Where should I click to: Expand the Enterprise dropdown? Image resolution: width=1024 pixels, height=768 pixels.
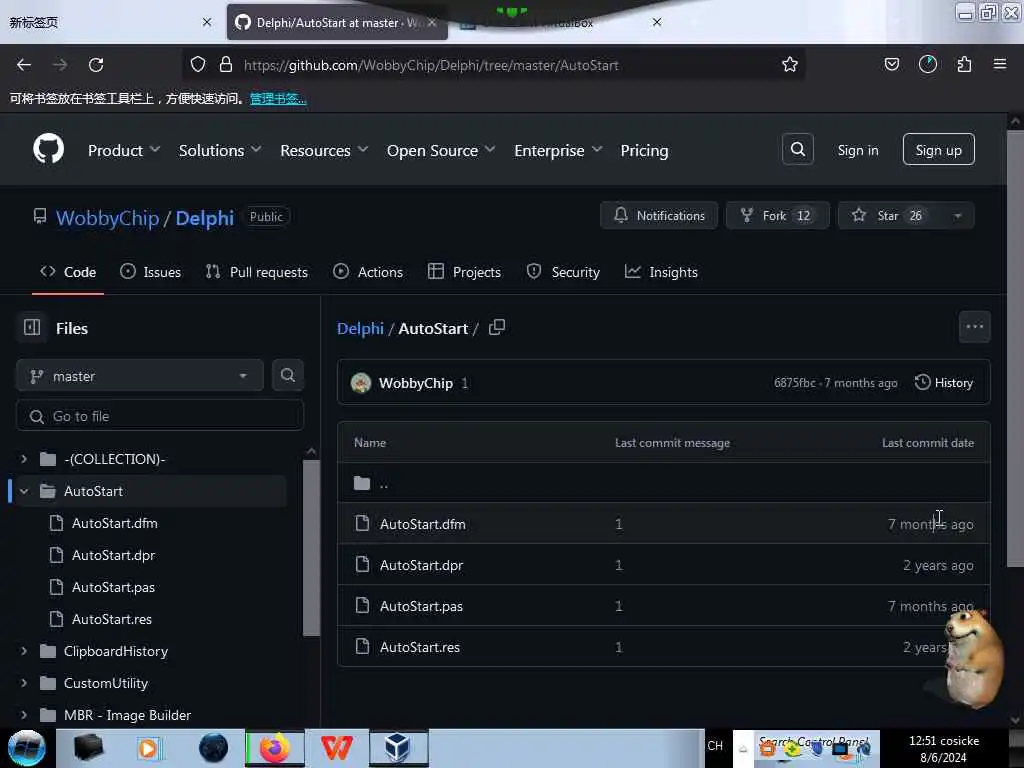[558, 150]
